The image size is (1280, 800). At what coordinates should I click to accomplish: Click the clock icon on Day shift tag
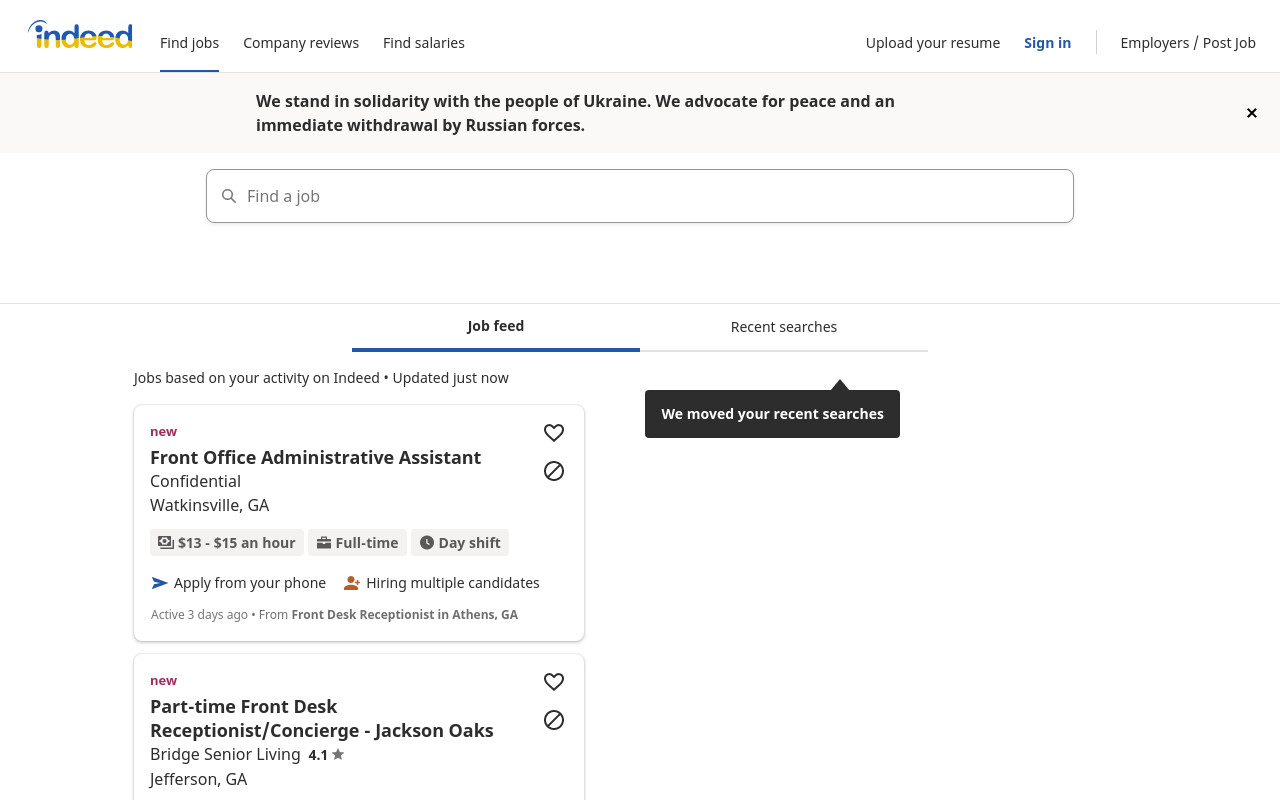pos(427,542)
